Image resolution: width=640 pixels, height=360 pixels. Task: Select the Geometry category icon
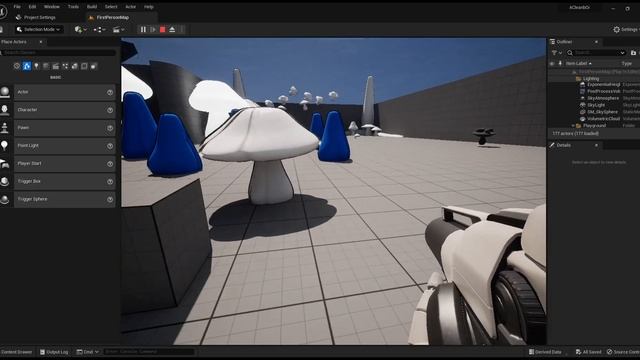pyautogui.click(x=75, y=66)
